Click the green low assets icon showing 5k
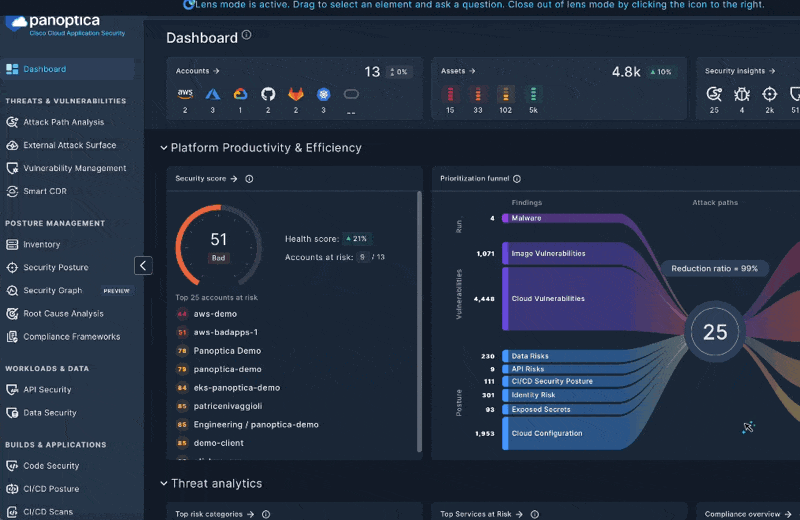 (533, 94)
